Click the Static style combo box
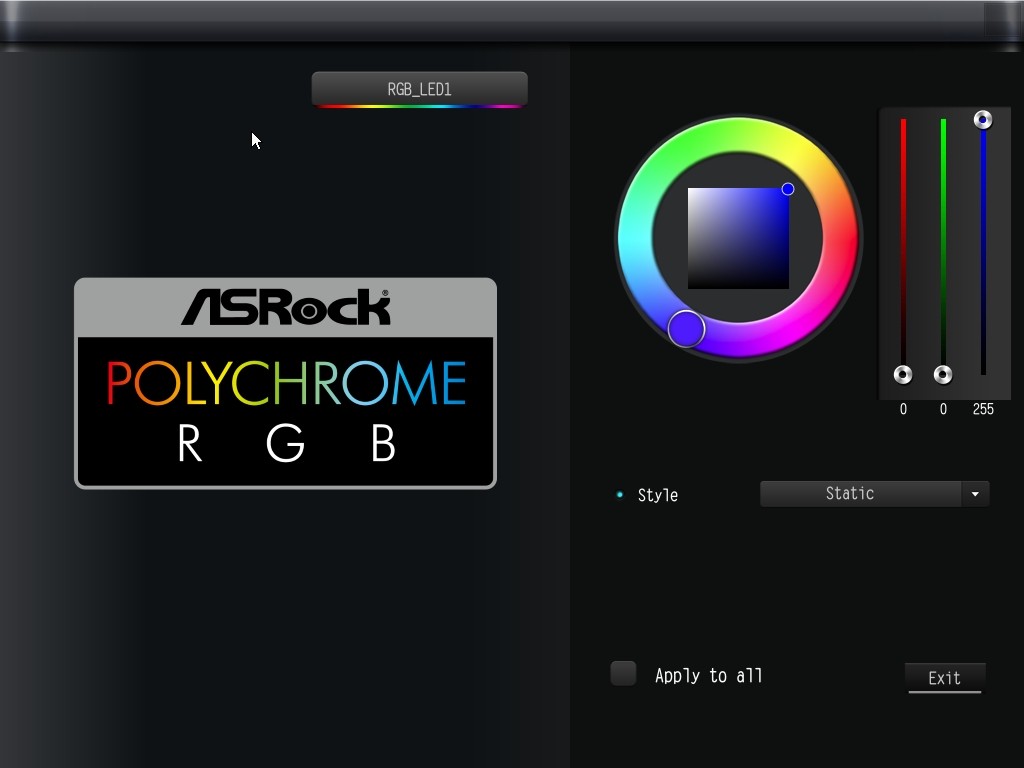Image resolution: width=1024 pixels, height=768 pixels. point(874,494)
